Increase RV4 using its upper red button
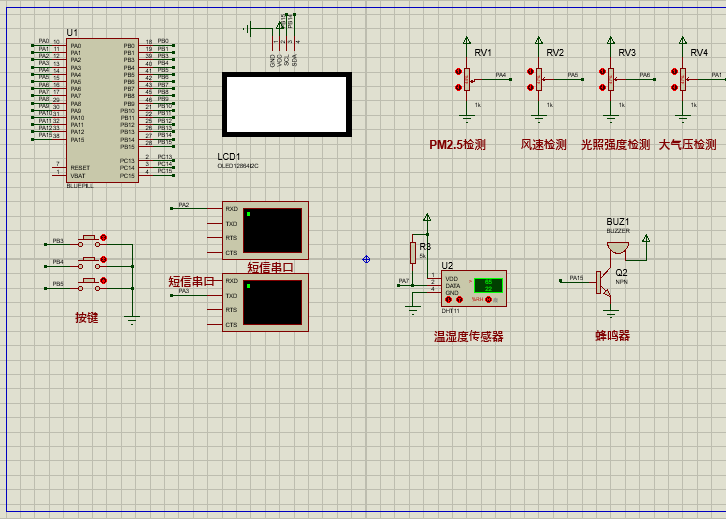This screenshot has height=519, width=726. tap(675, 71)
